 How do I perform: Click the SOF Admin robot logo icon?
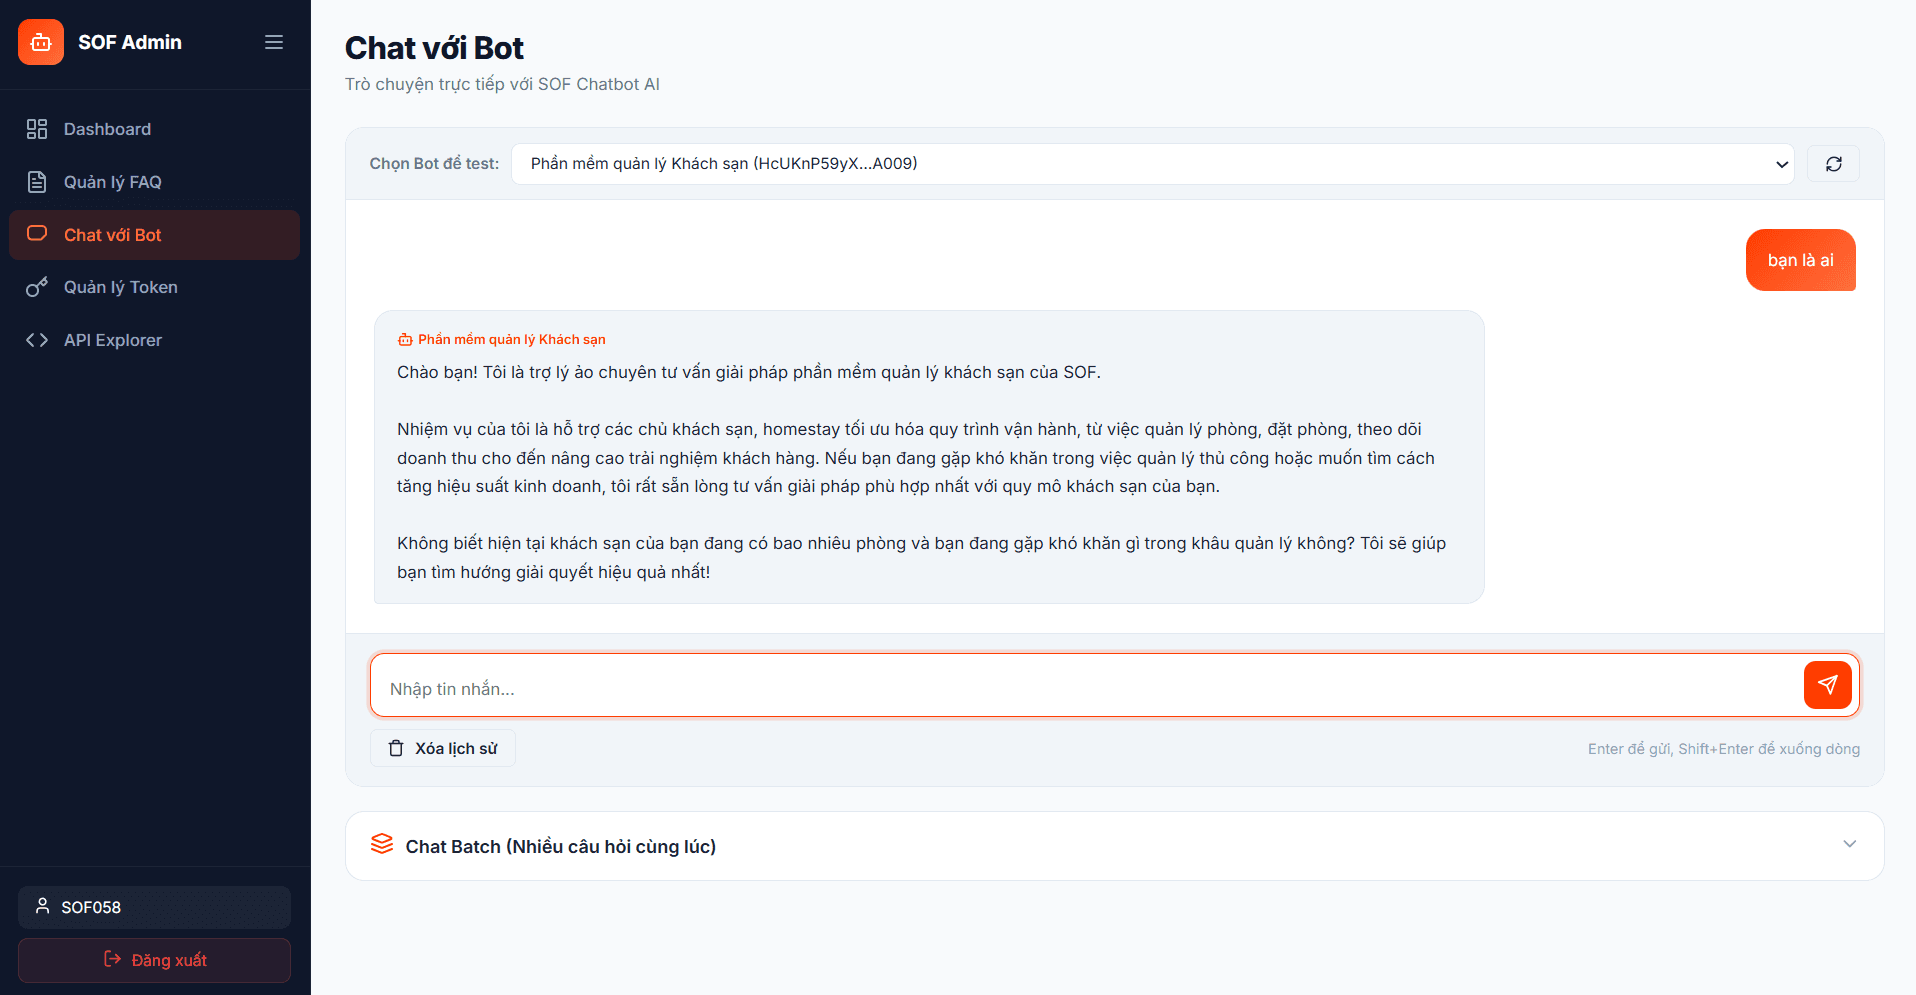(40, 42)
